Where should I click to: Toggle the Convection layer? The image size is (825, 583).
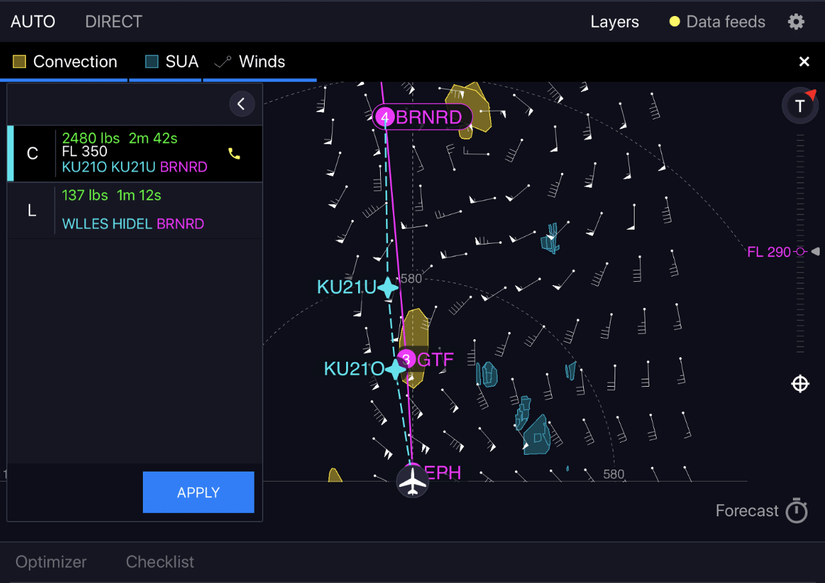(x=65, y=62)
